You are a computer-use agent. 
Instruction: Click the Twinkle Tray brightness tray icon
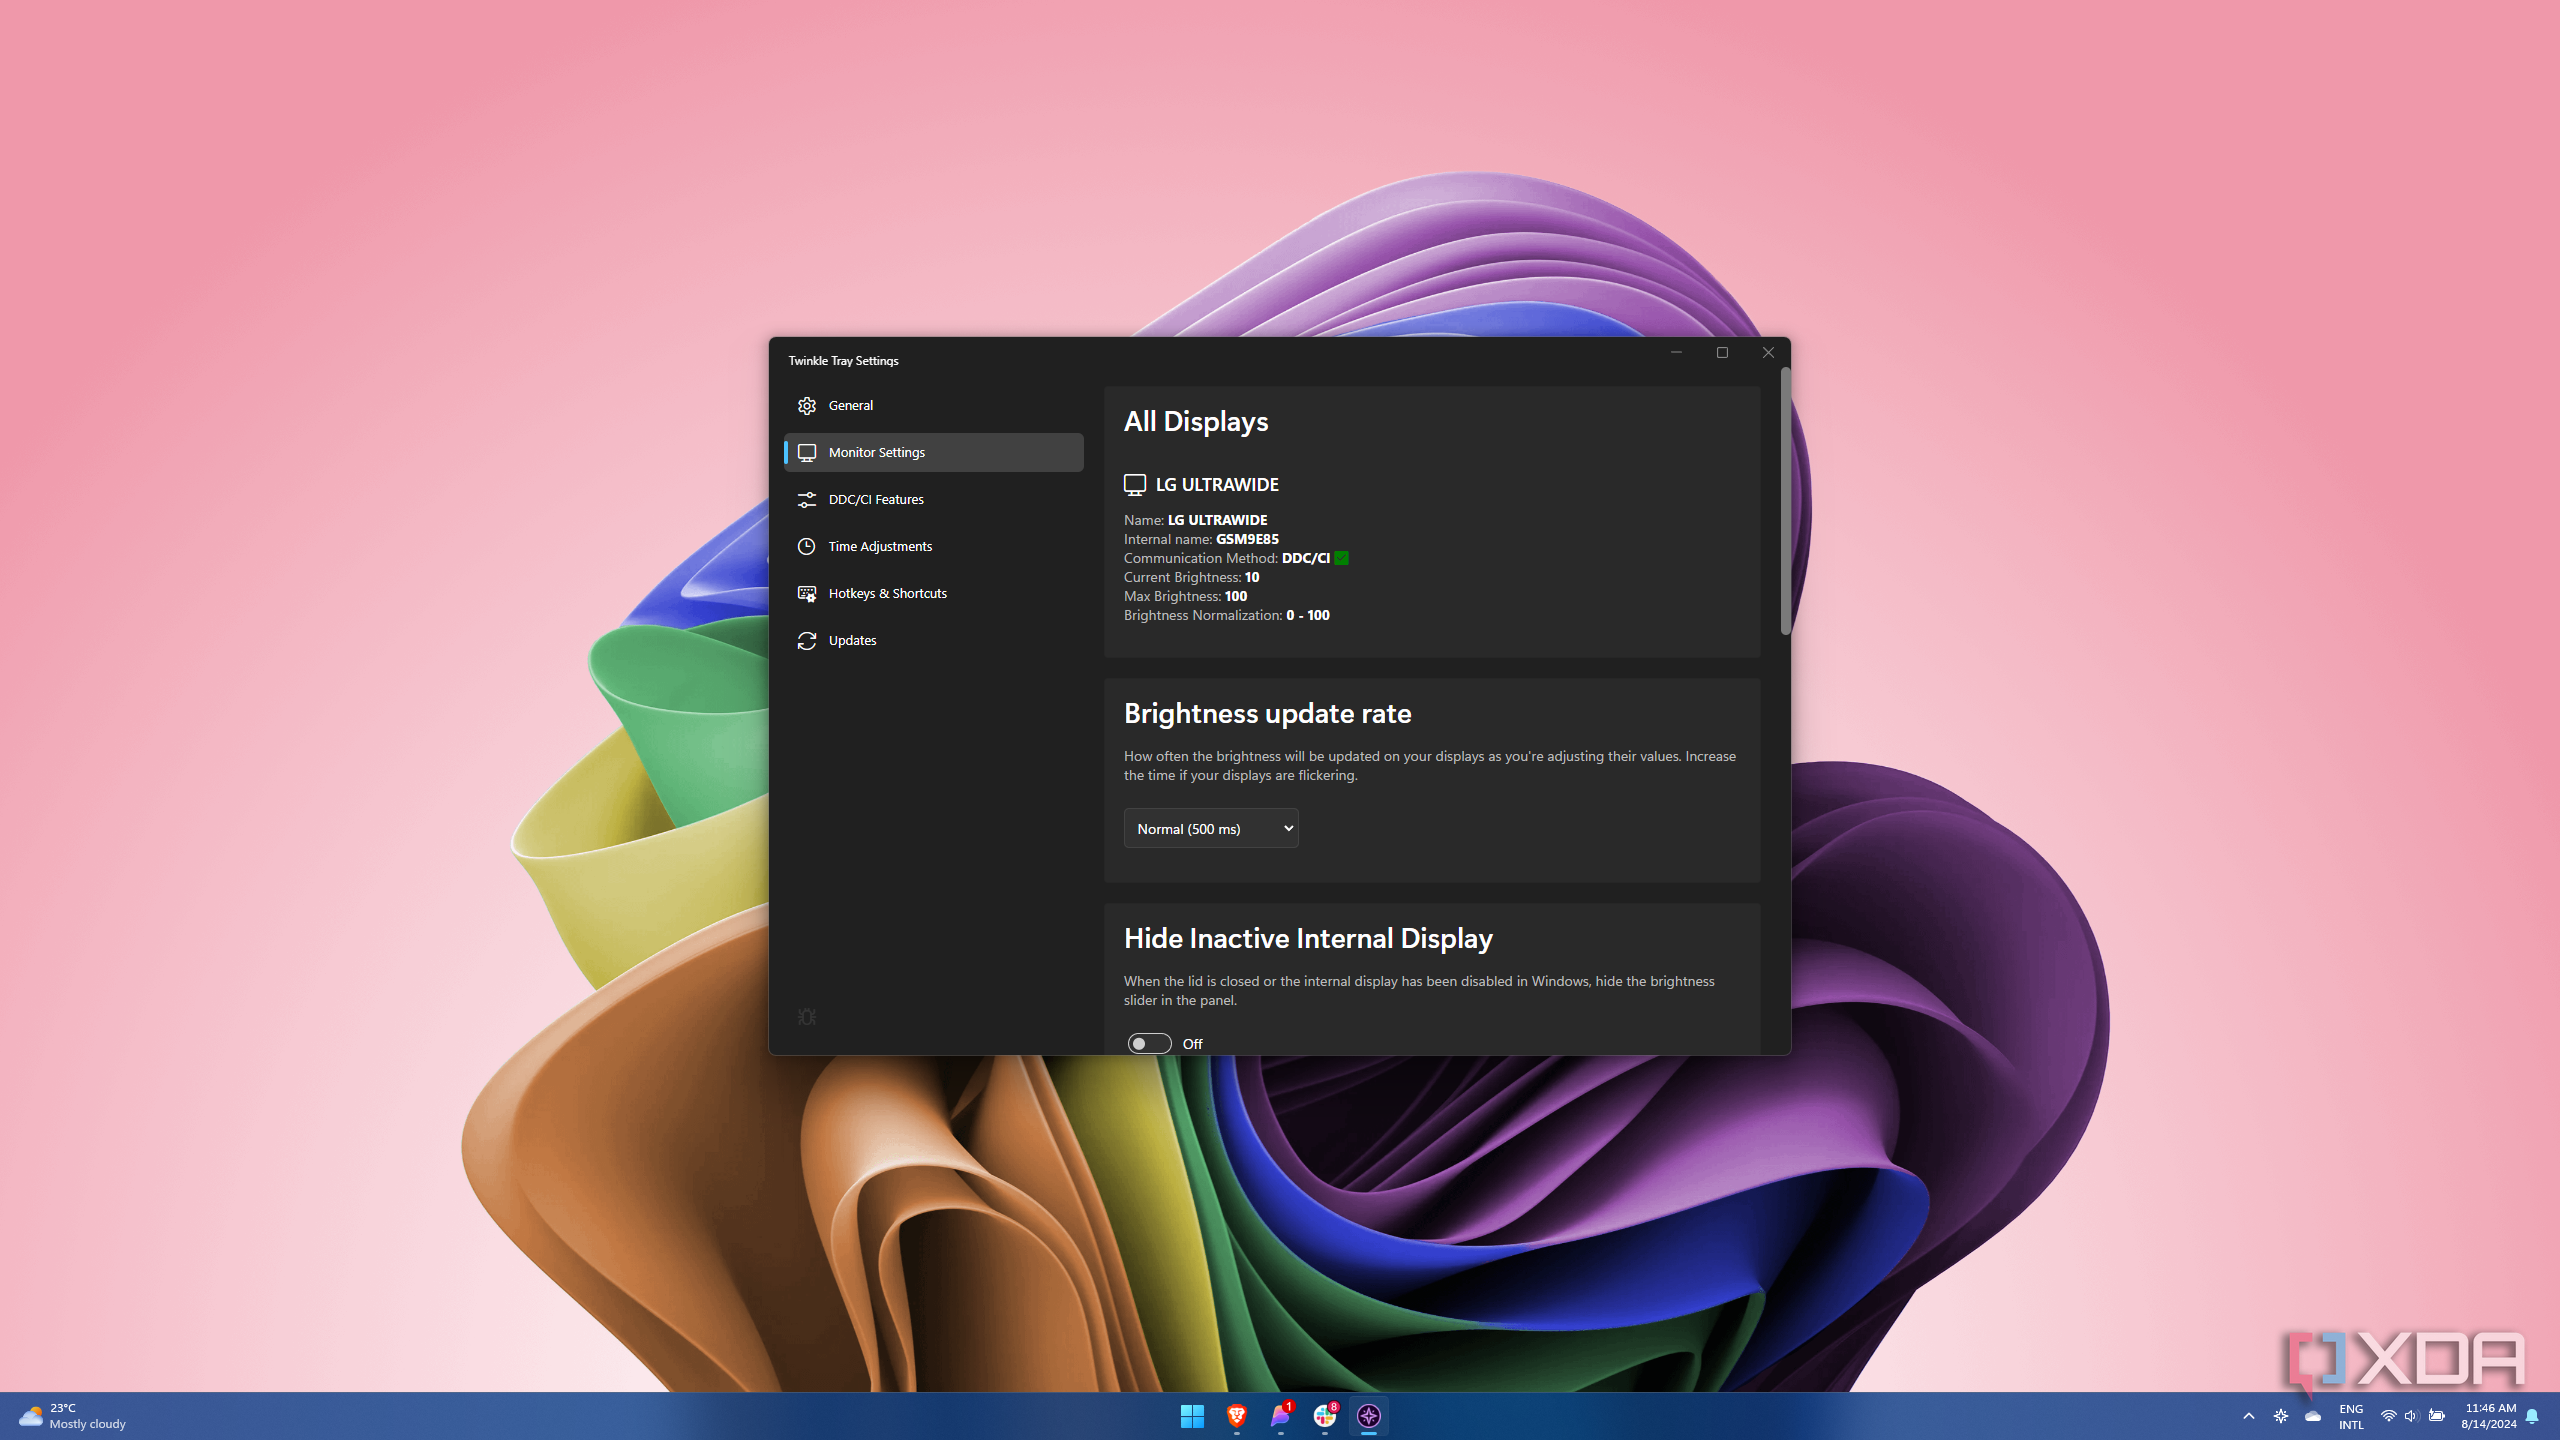[x=2281, y=1416]
